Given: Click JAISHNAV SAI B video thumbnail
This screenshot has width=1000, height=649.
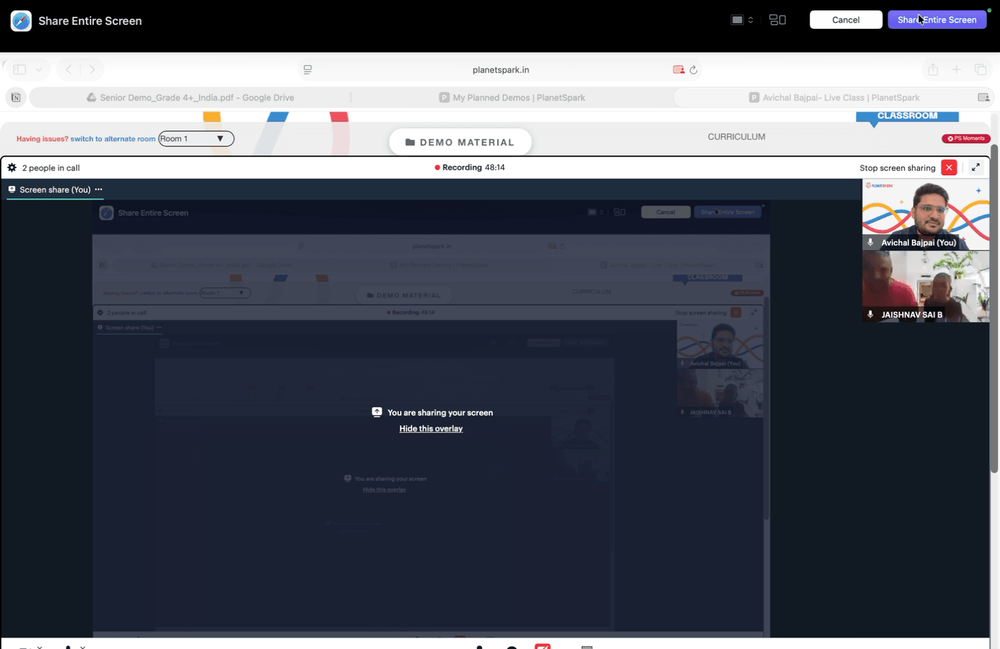Looking at the screenshot, I should click(925, 286).
